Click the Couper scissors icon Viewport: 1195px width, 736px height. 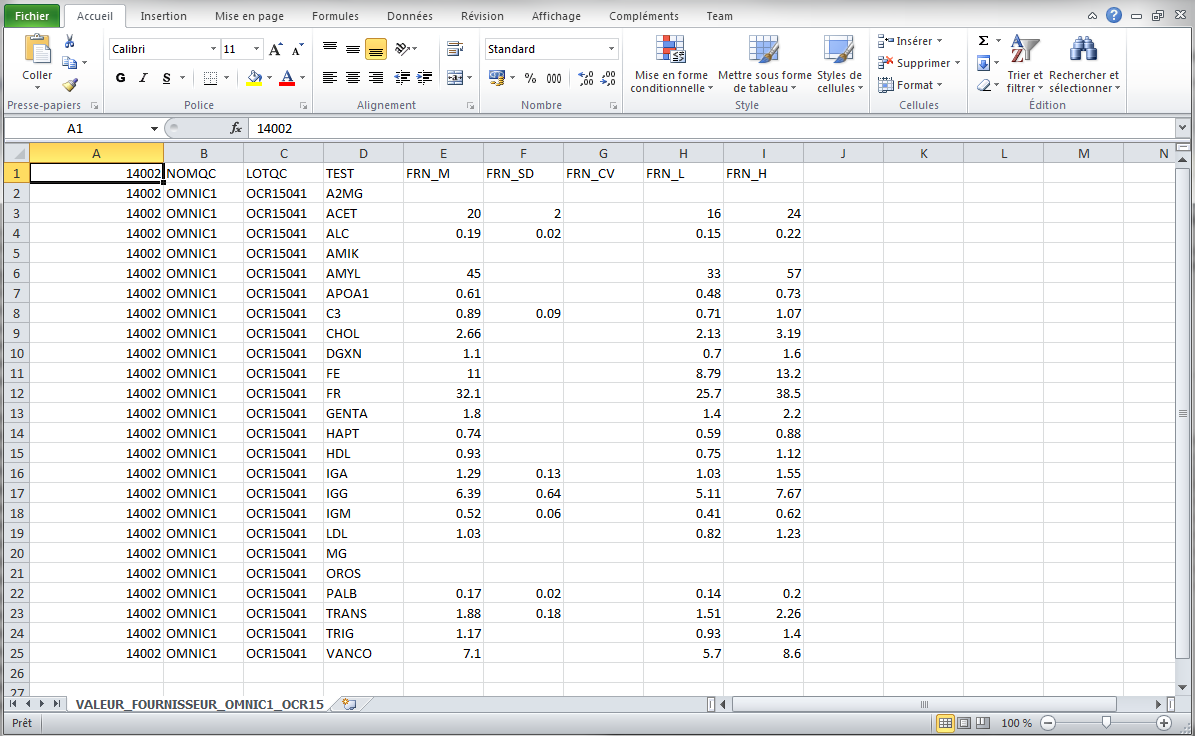[69, 42]
